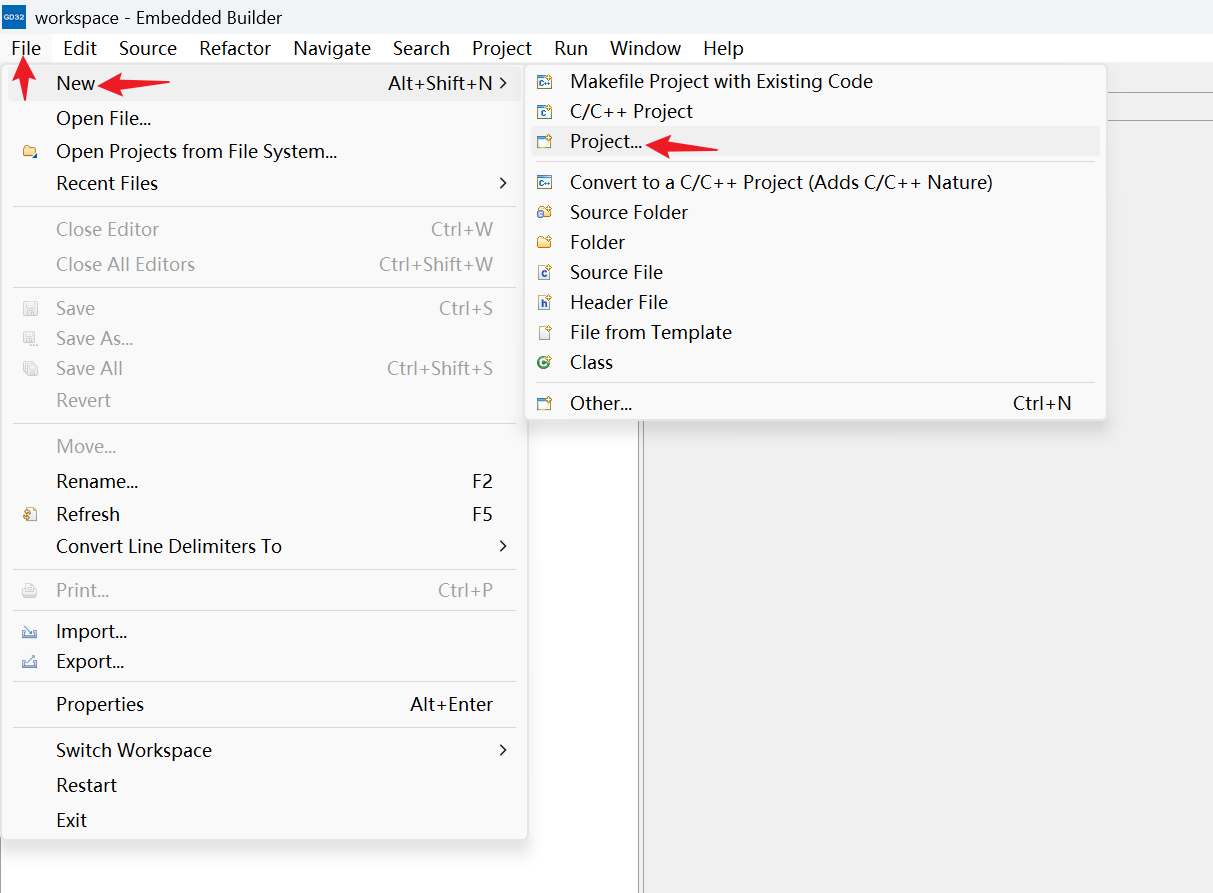Choose Open Projects from File System
1213x893 pixels.
(196, 152)
